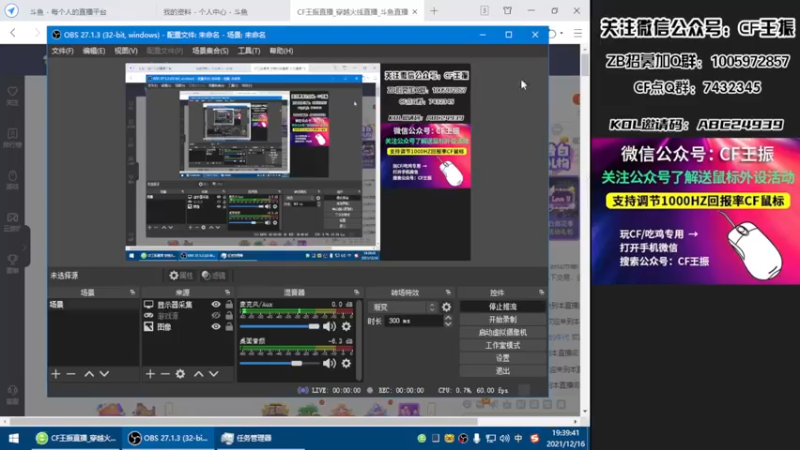Move the scene up in the Scenes panel
Viewport: 800px width, 450px height.
click(x=89, y=374)
